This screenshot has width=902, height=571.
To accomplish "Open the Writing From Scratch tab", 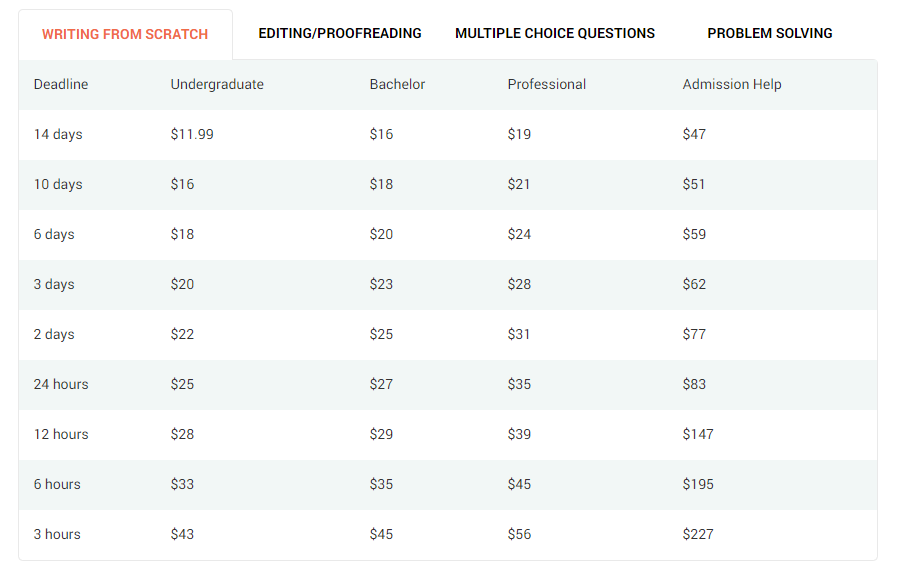I will tap(125, 35).
